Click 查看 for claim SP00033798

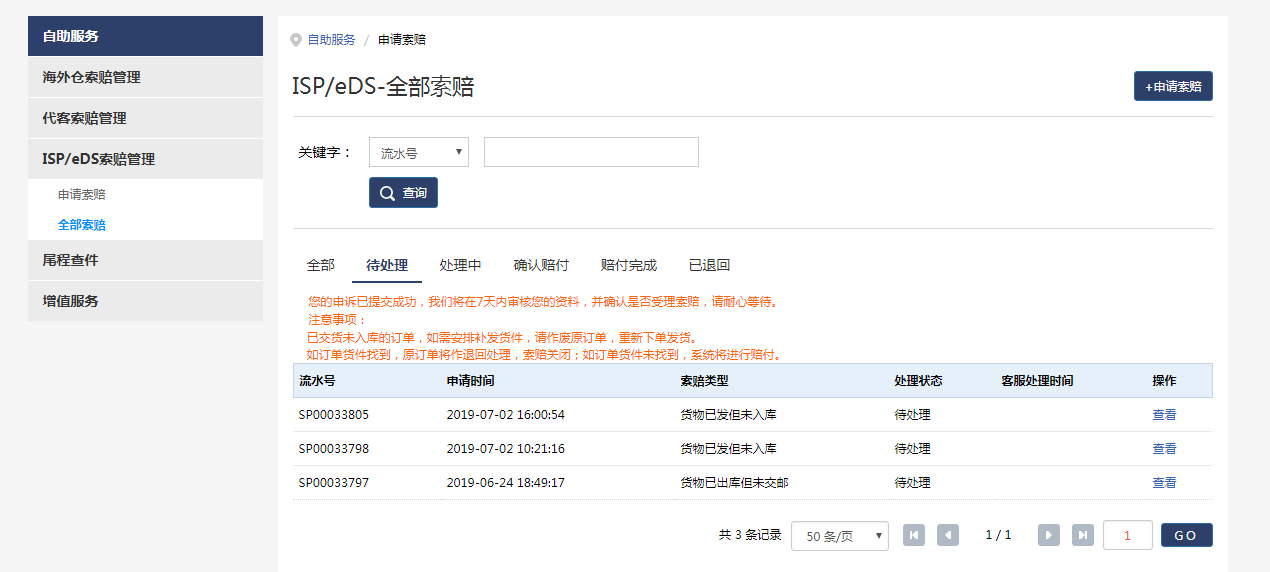point(1164,449)
